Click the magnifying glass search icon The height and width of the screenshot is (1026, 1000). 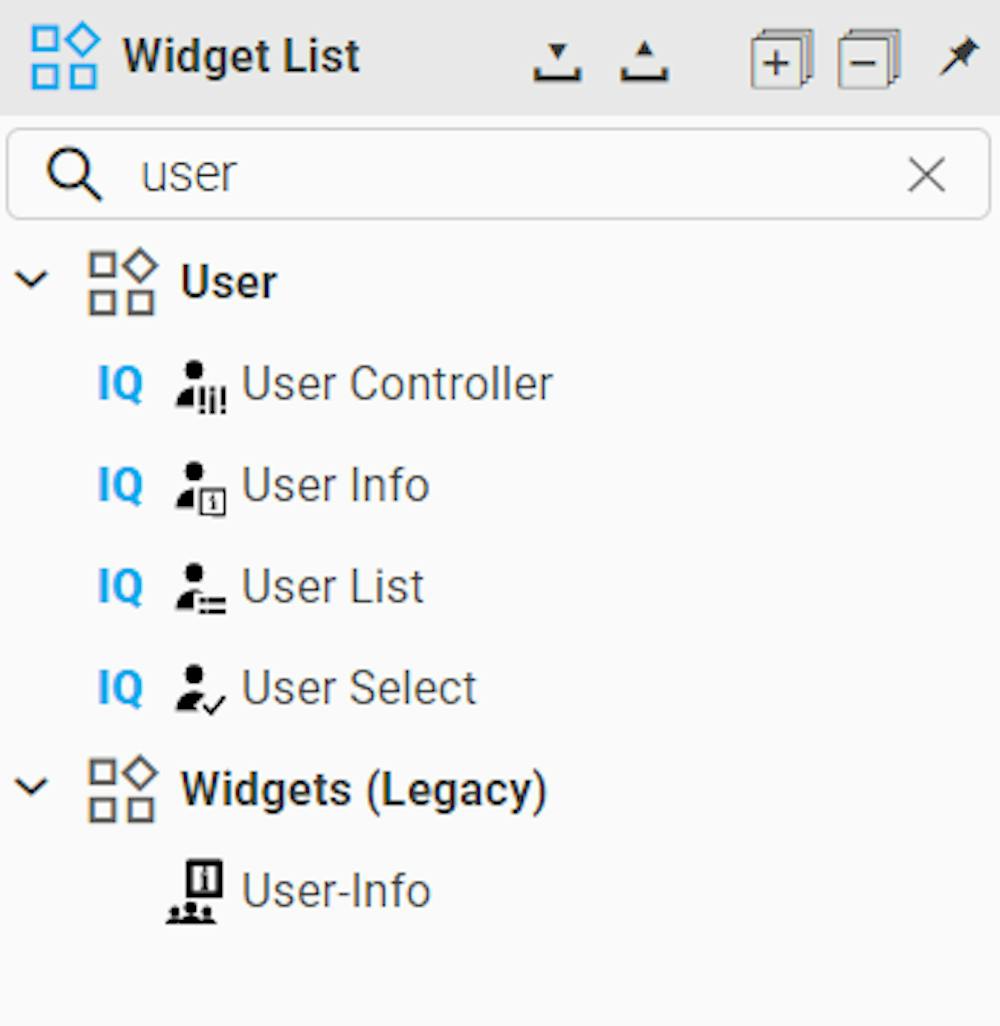[x=73, y=173]
